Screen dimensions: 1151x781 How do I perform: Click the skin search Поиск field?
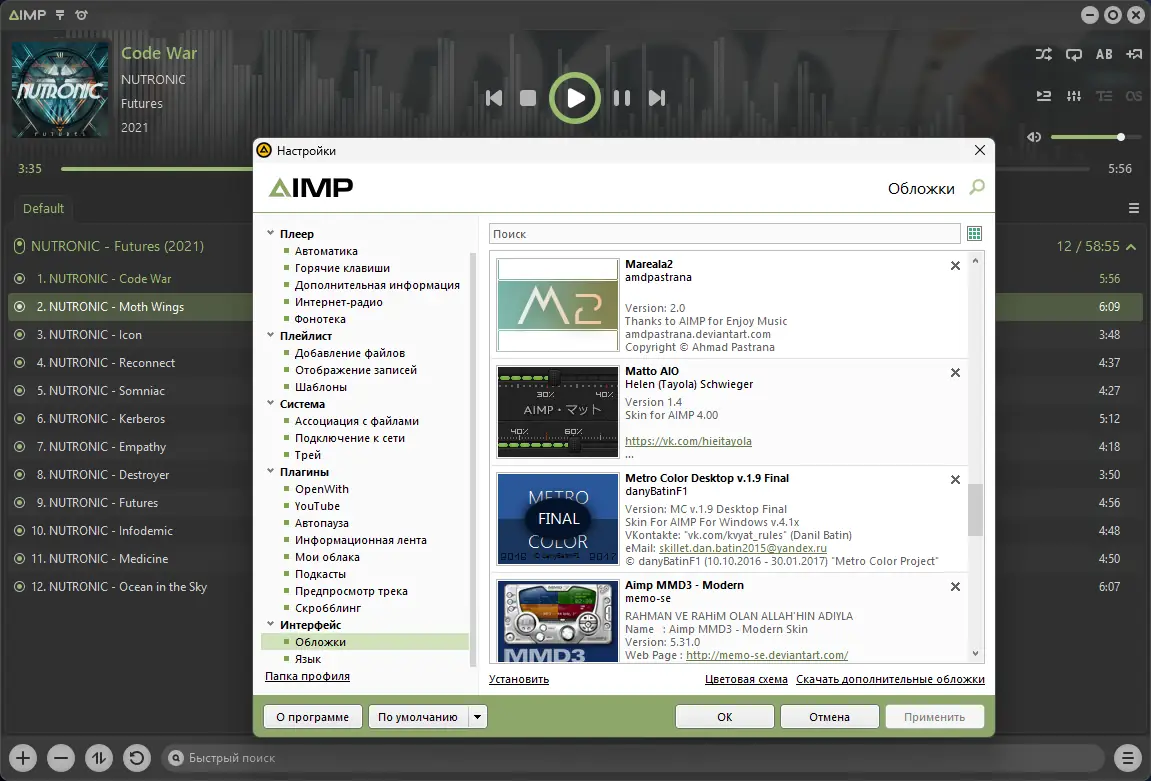coord(725,233)
